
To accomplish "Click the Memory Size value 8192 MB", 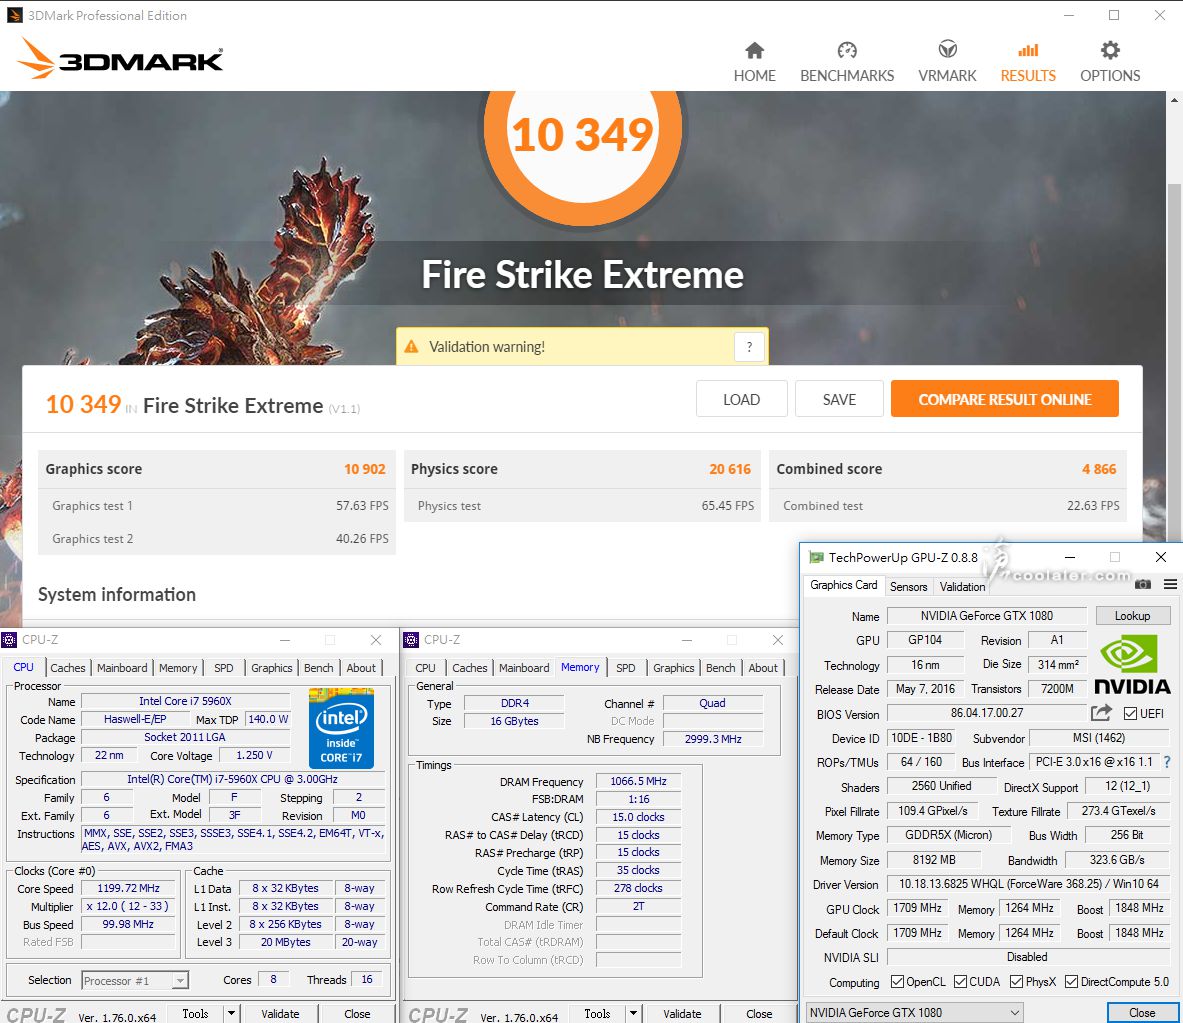I will point(934,859).
